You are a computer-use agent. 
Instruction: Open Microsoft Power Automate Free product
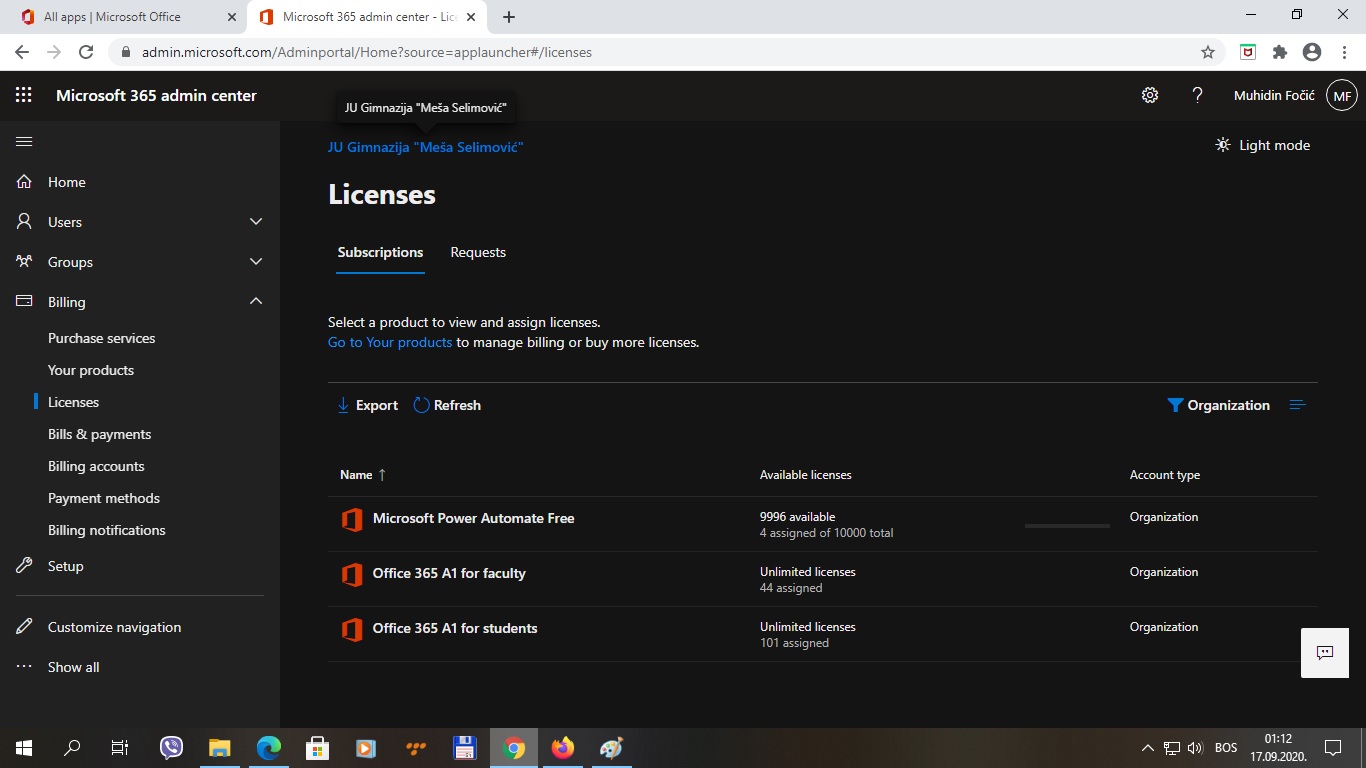[474, 518]
